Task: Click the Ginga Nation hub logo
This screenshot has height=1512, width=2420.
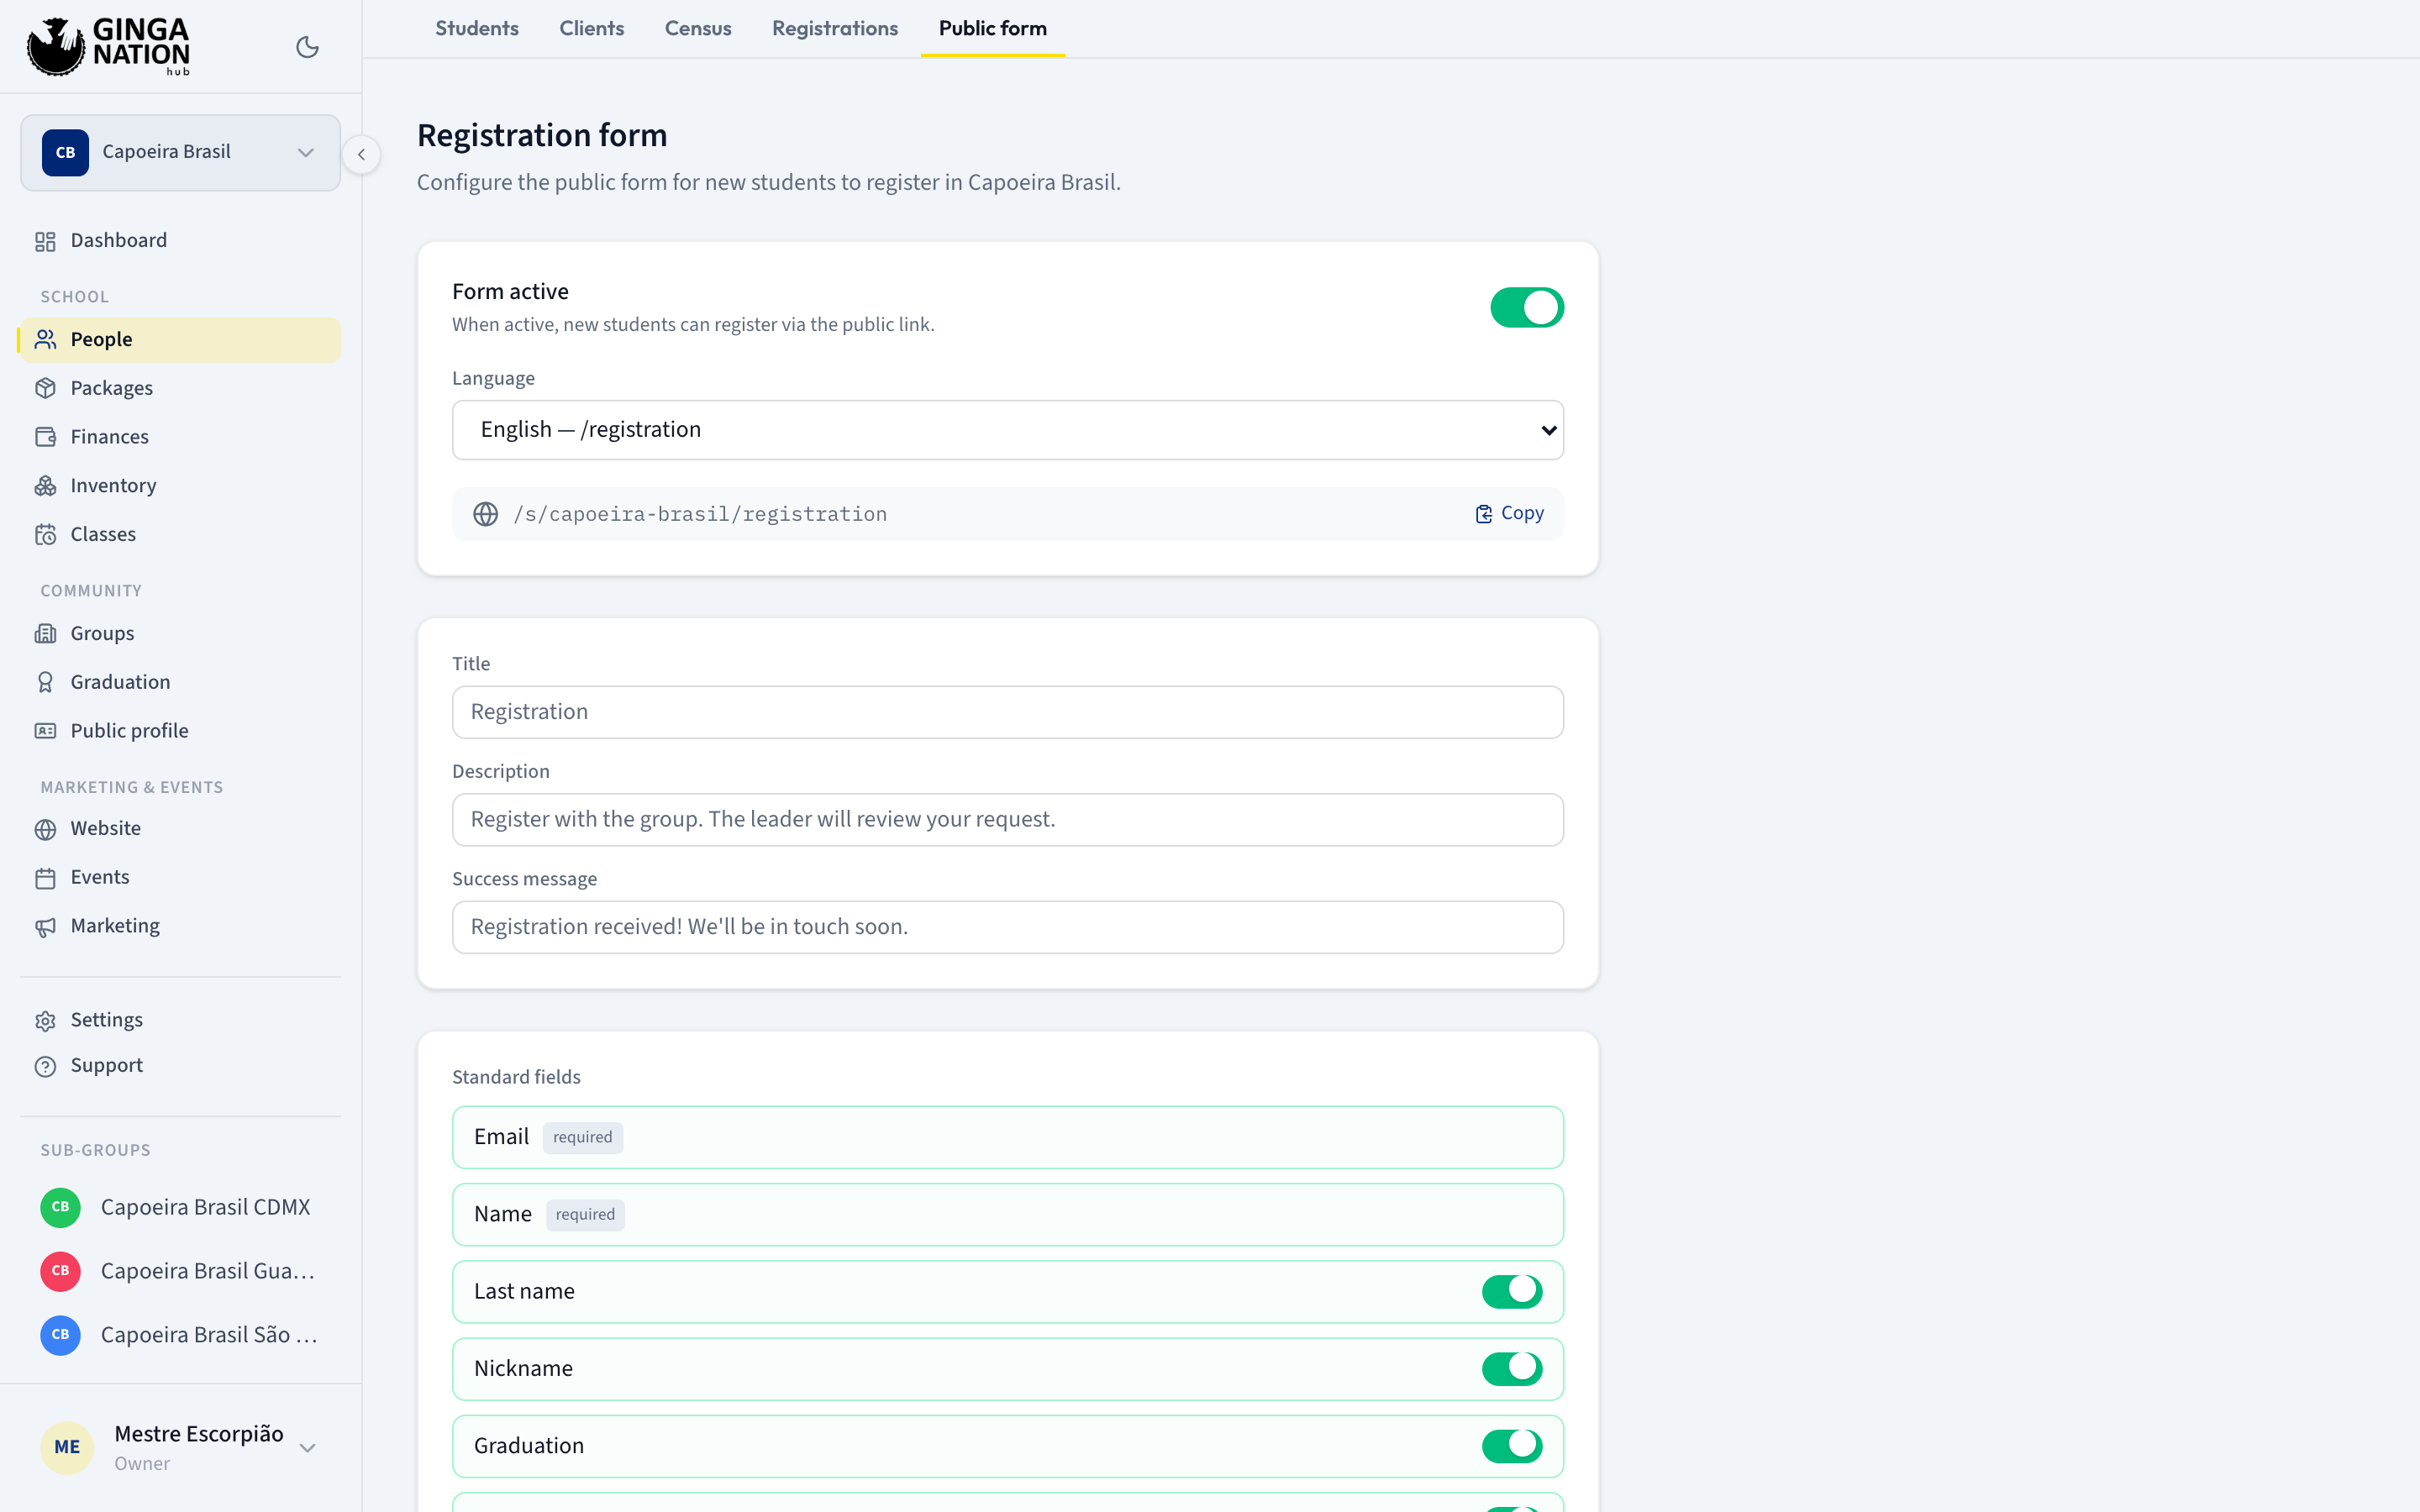Action: coord(108,46)
